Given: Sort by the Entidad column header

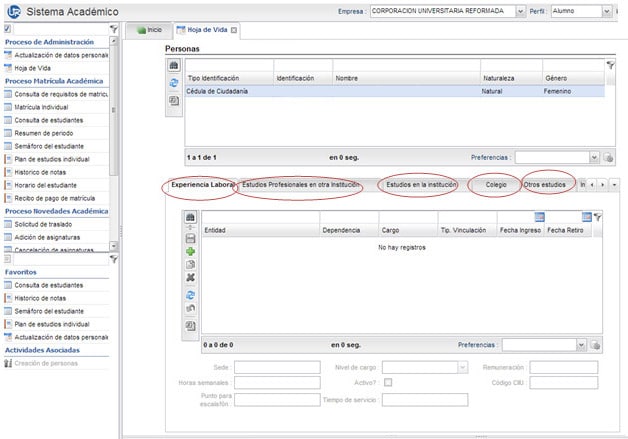Looking at the screenshot, I should coord(260,230).
